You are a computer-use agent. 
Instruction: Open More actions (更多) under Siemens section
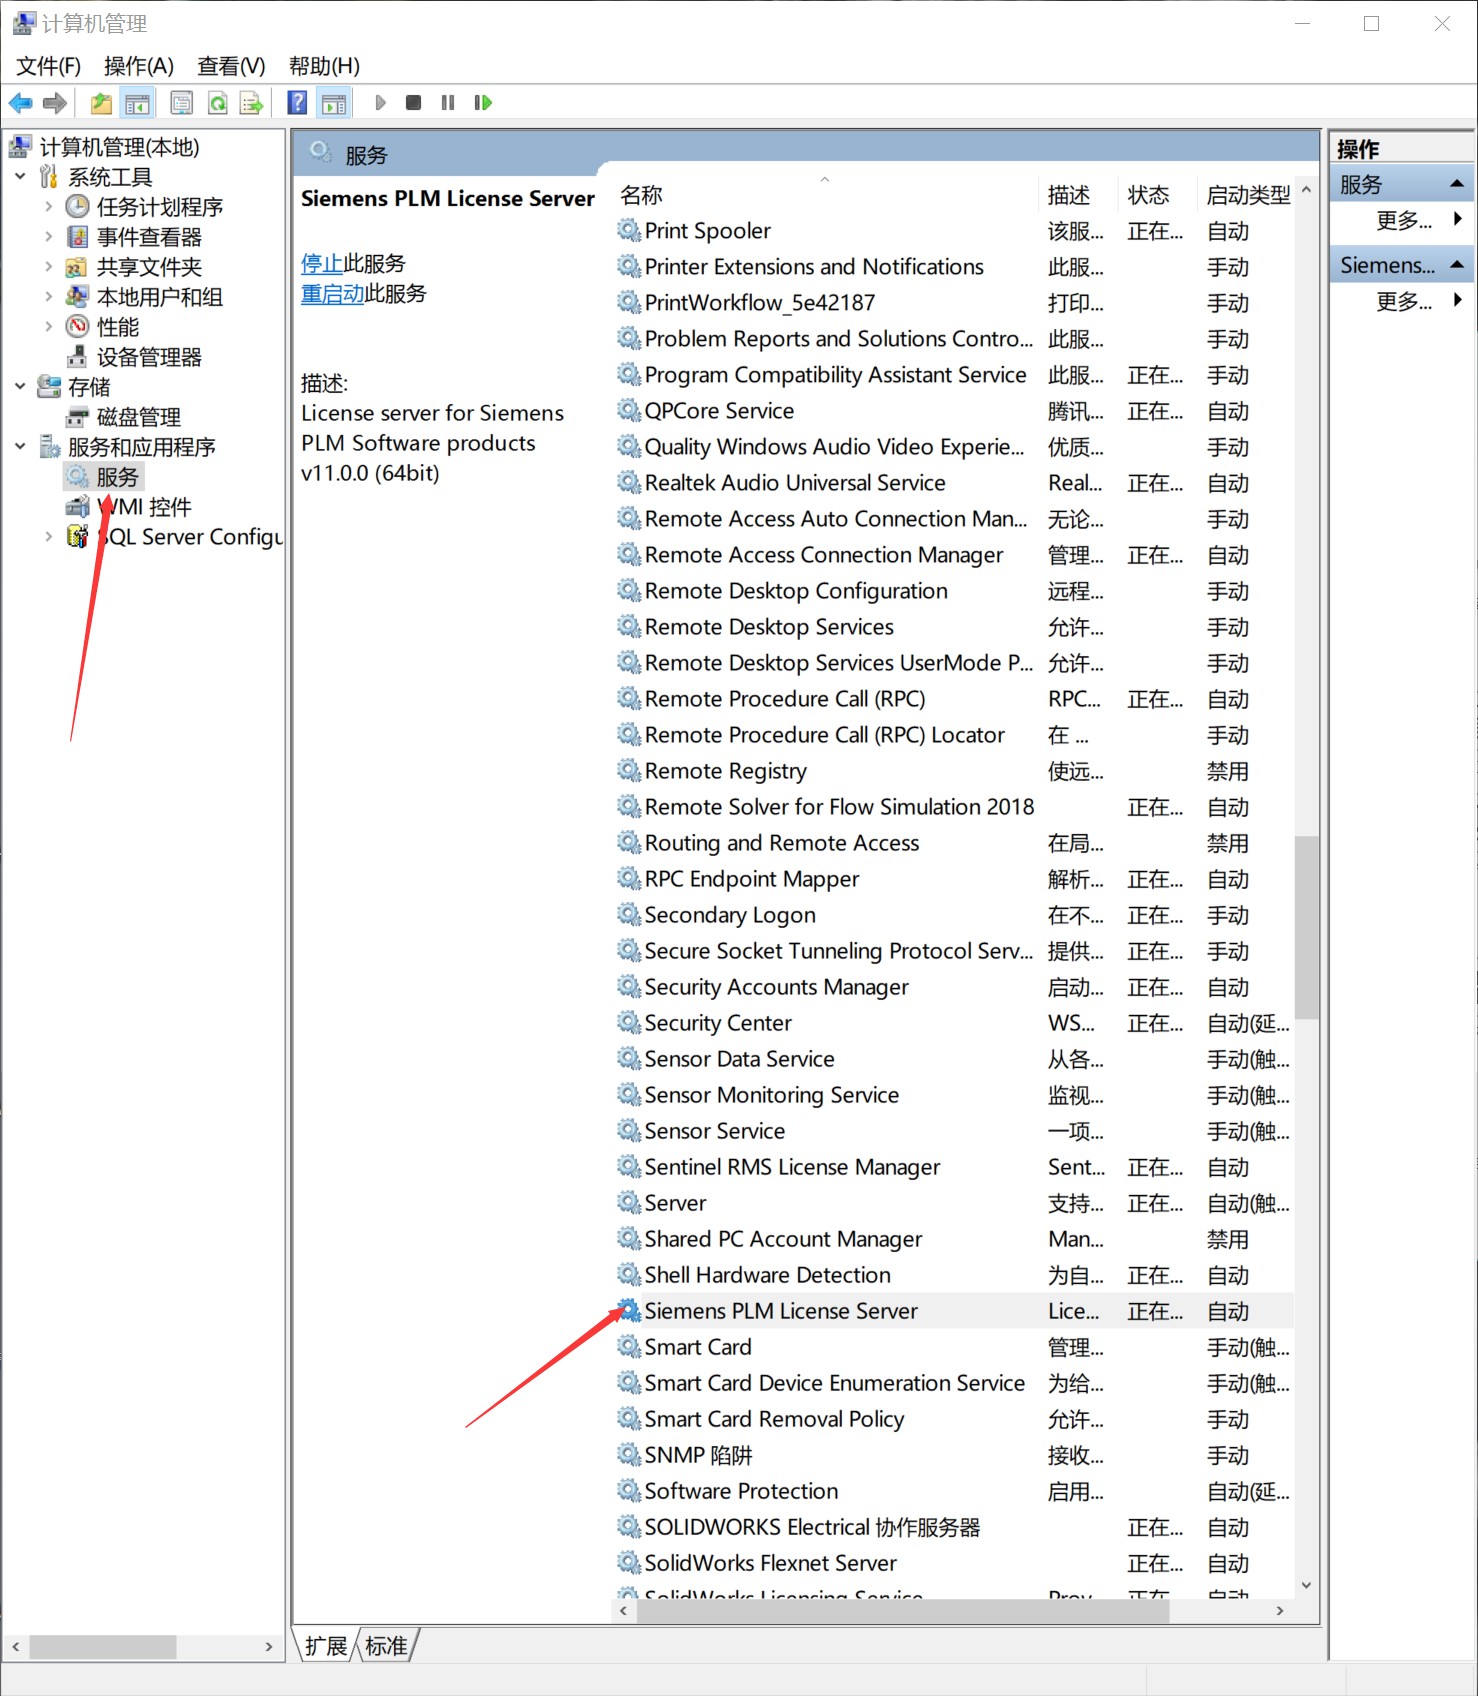tap(1404, 301)
